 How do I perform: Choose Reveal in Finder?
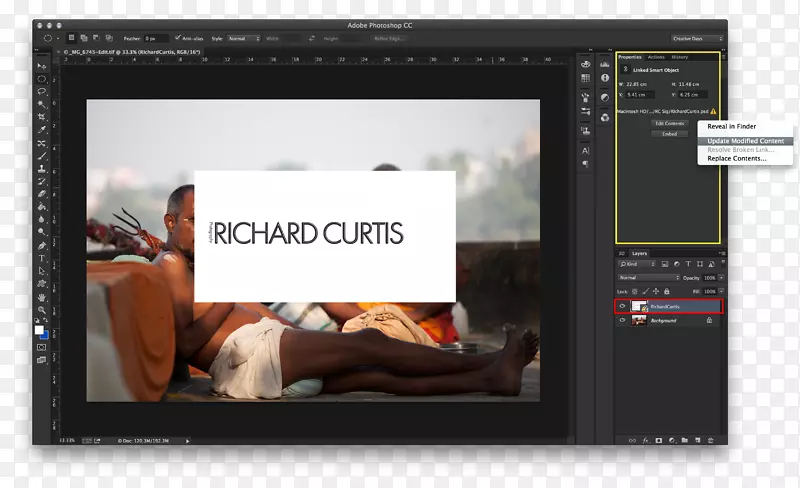(x=732, y=126)
